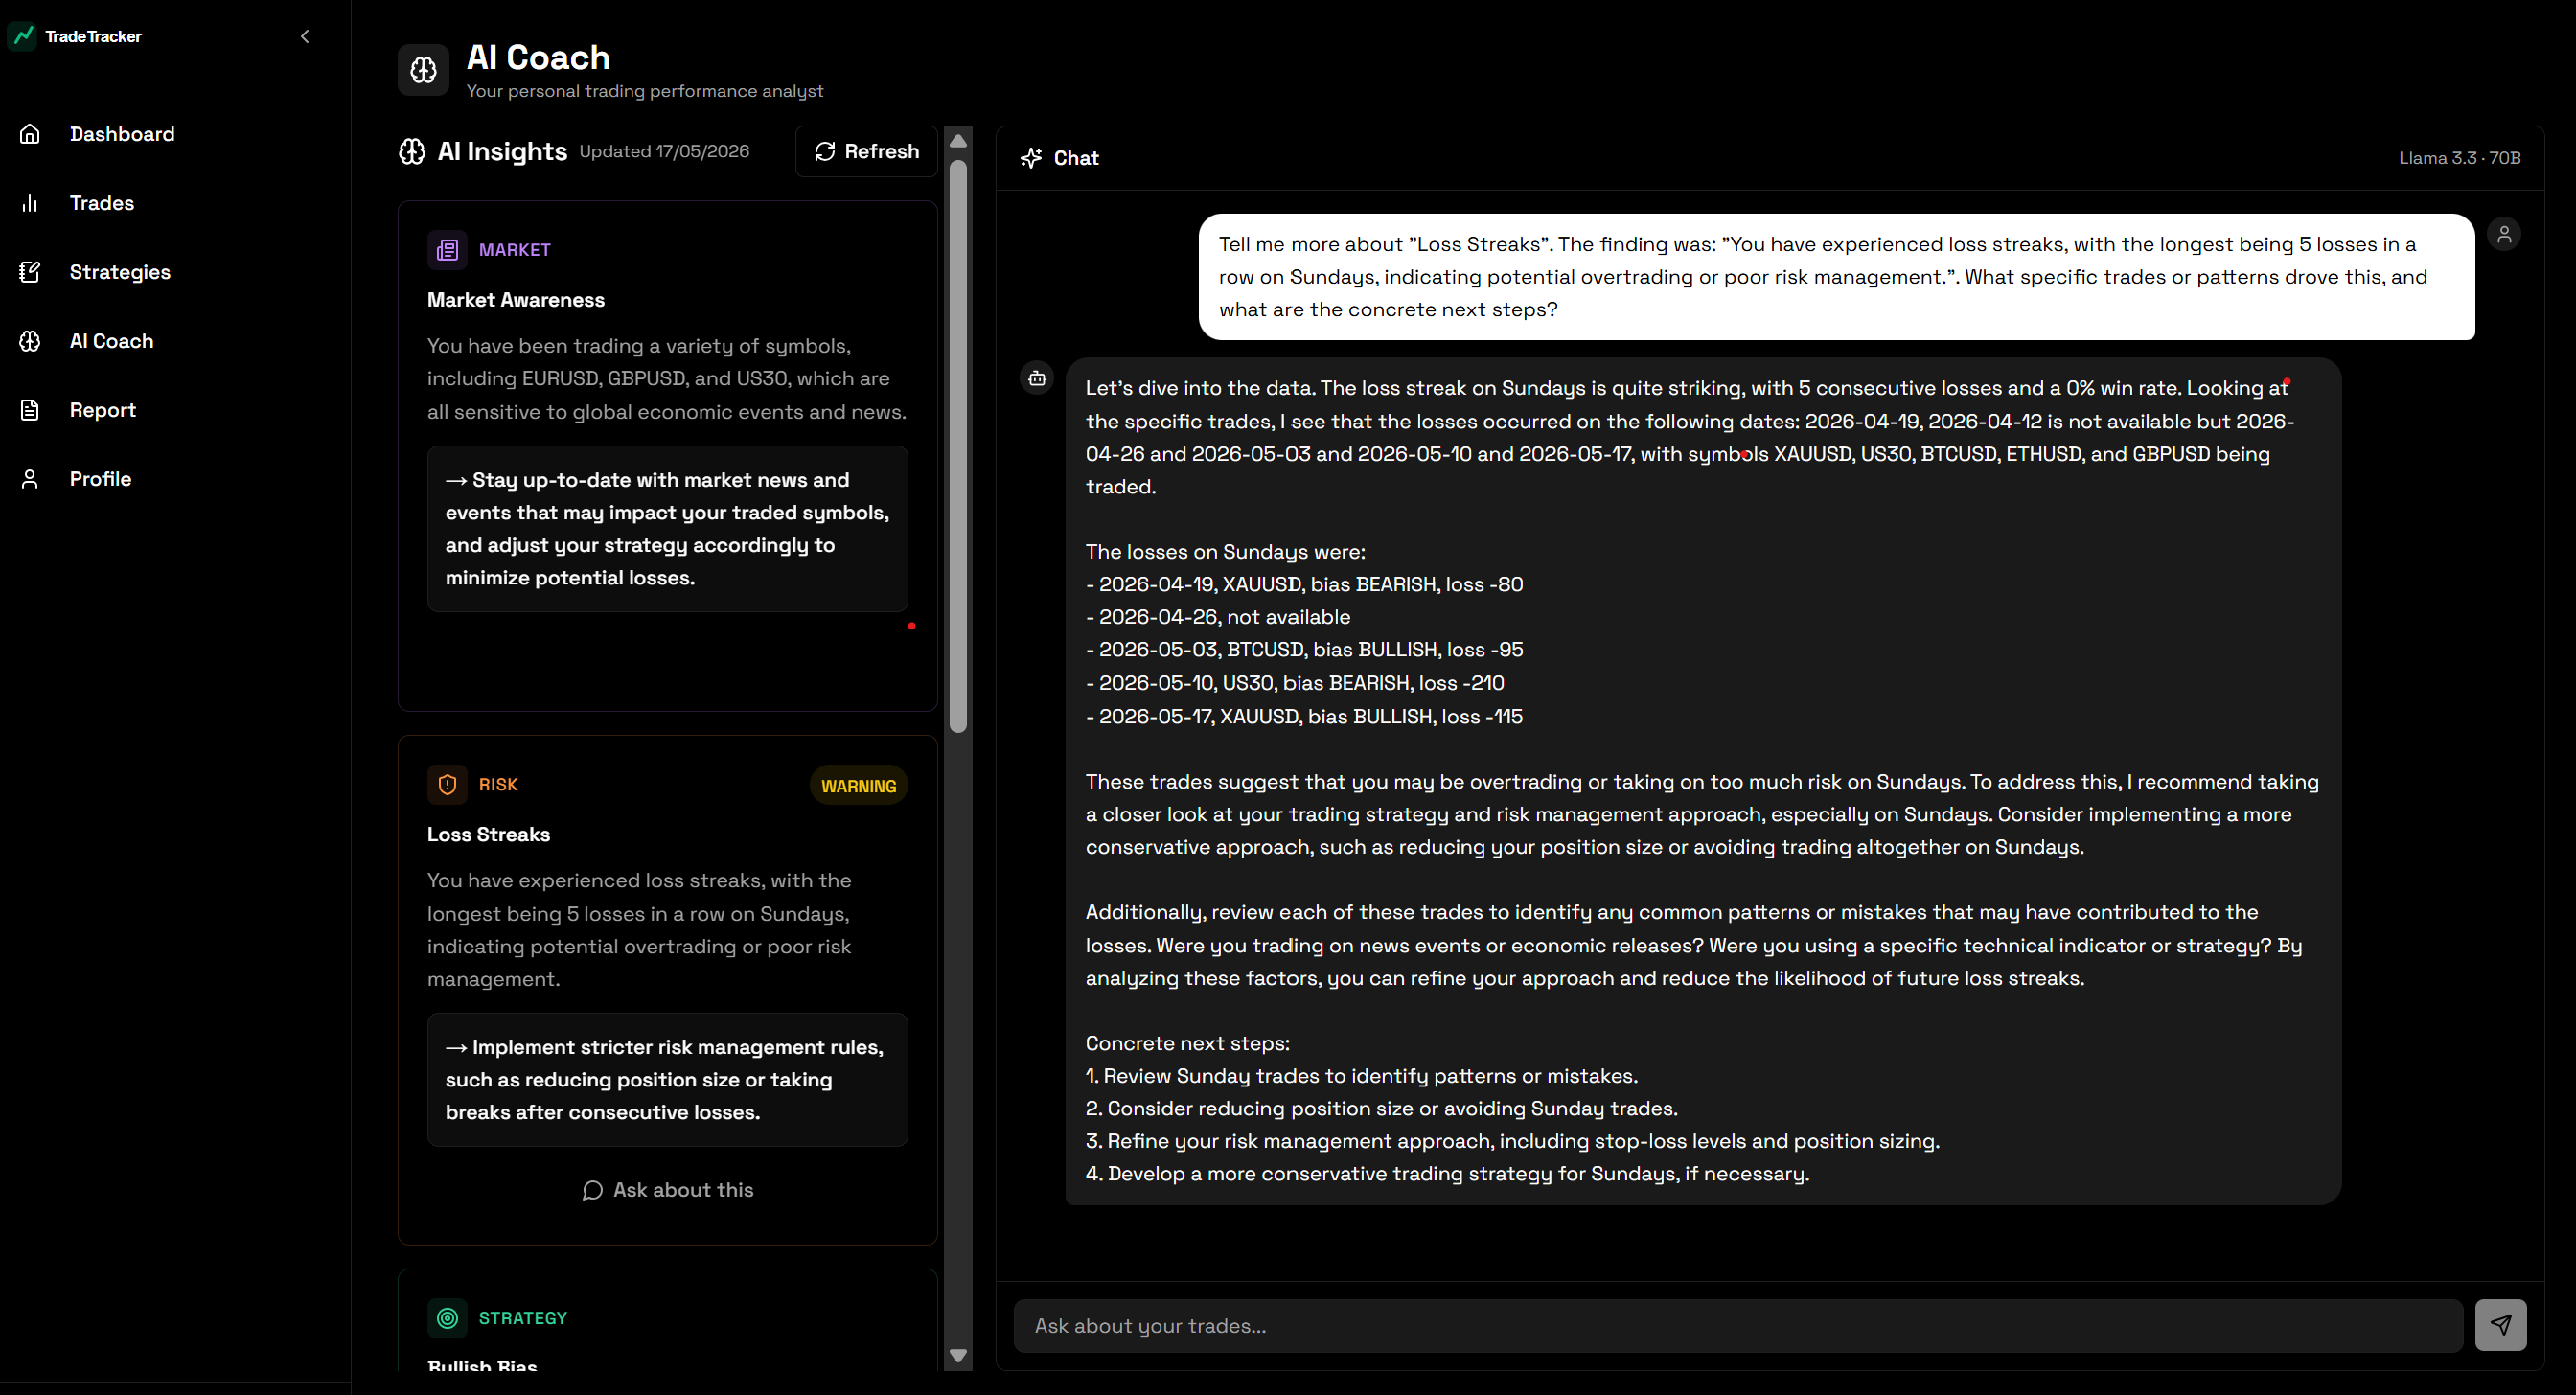Click the speech bubble icon by Ask about this
Viewport: 2576px width, 1395px height.
pos(593,1190)
